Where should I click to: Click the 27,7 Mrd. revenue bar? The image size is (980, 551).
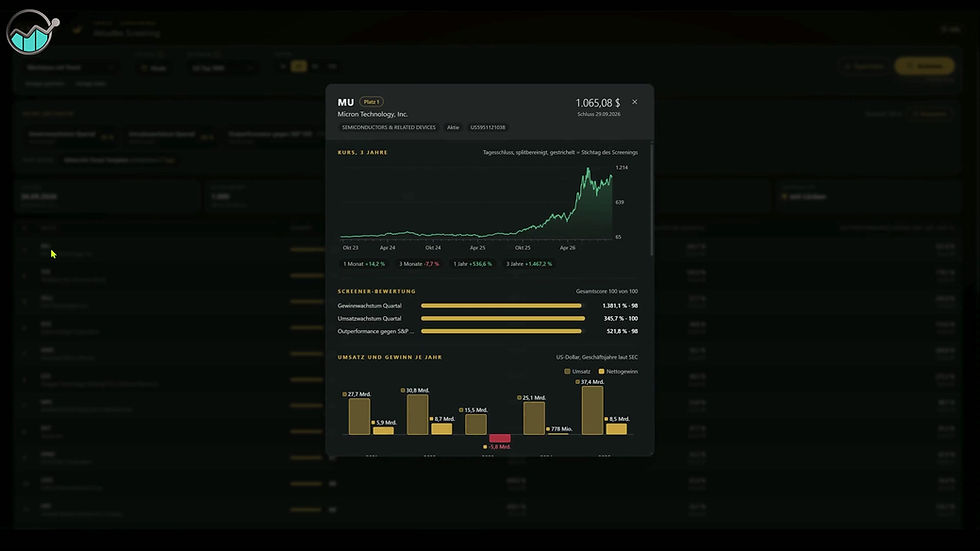[359, 417]
